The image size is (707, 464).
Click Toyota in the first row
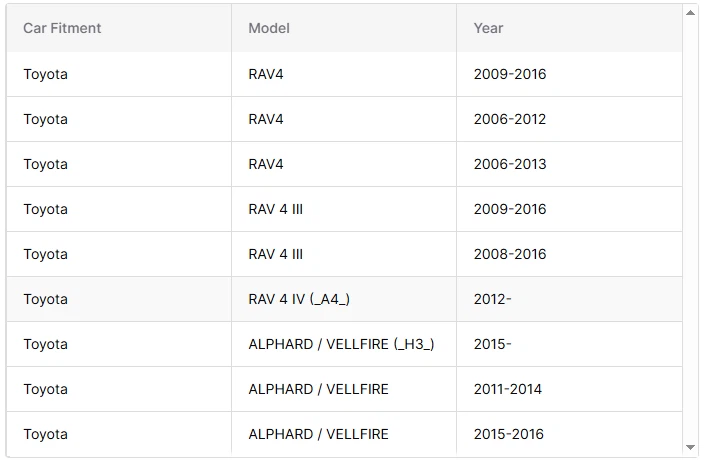click(46, 74)
